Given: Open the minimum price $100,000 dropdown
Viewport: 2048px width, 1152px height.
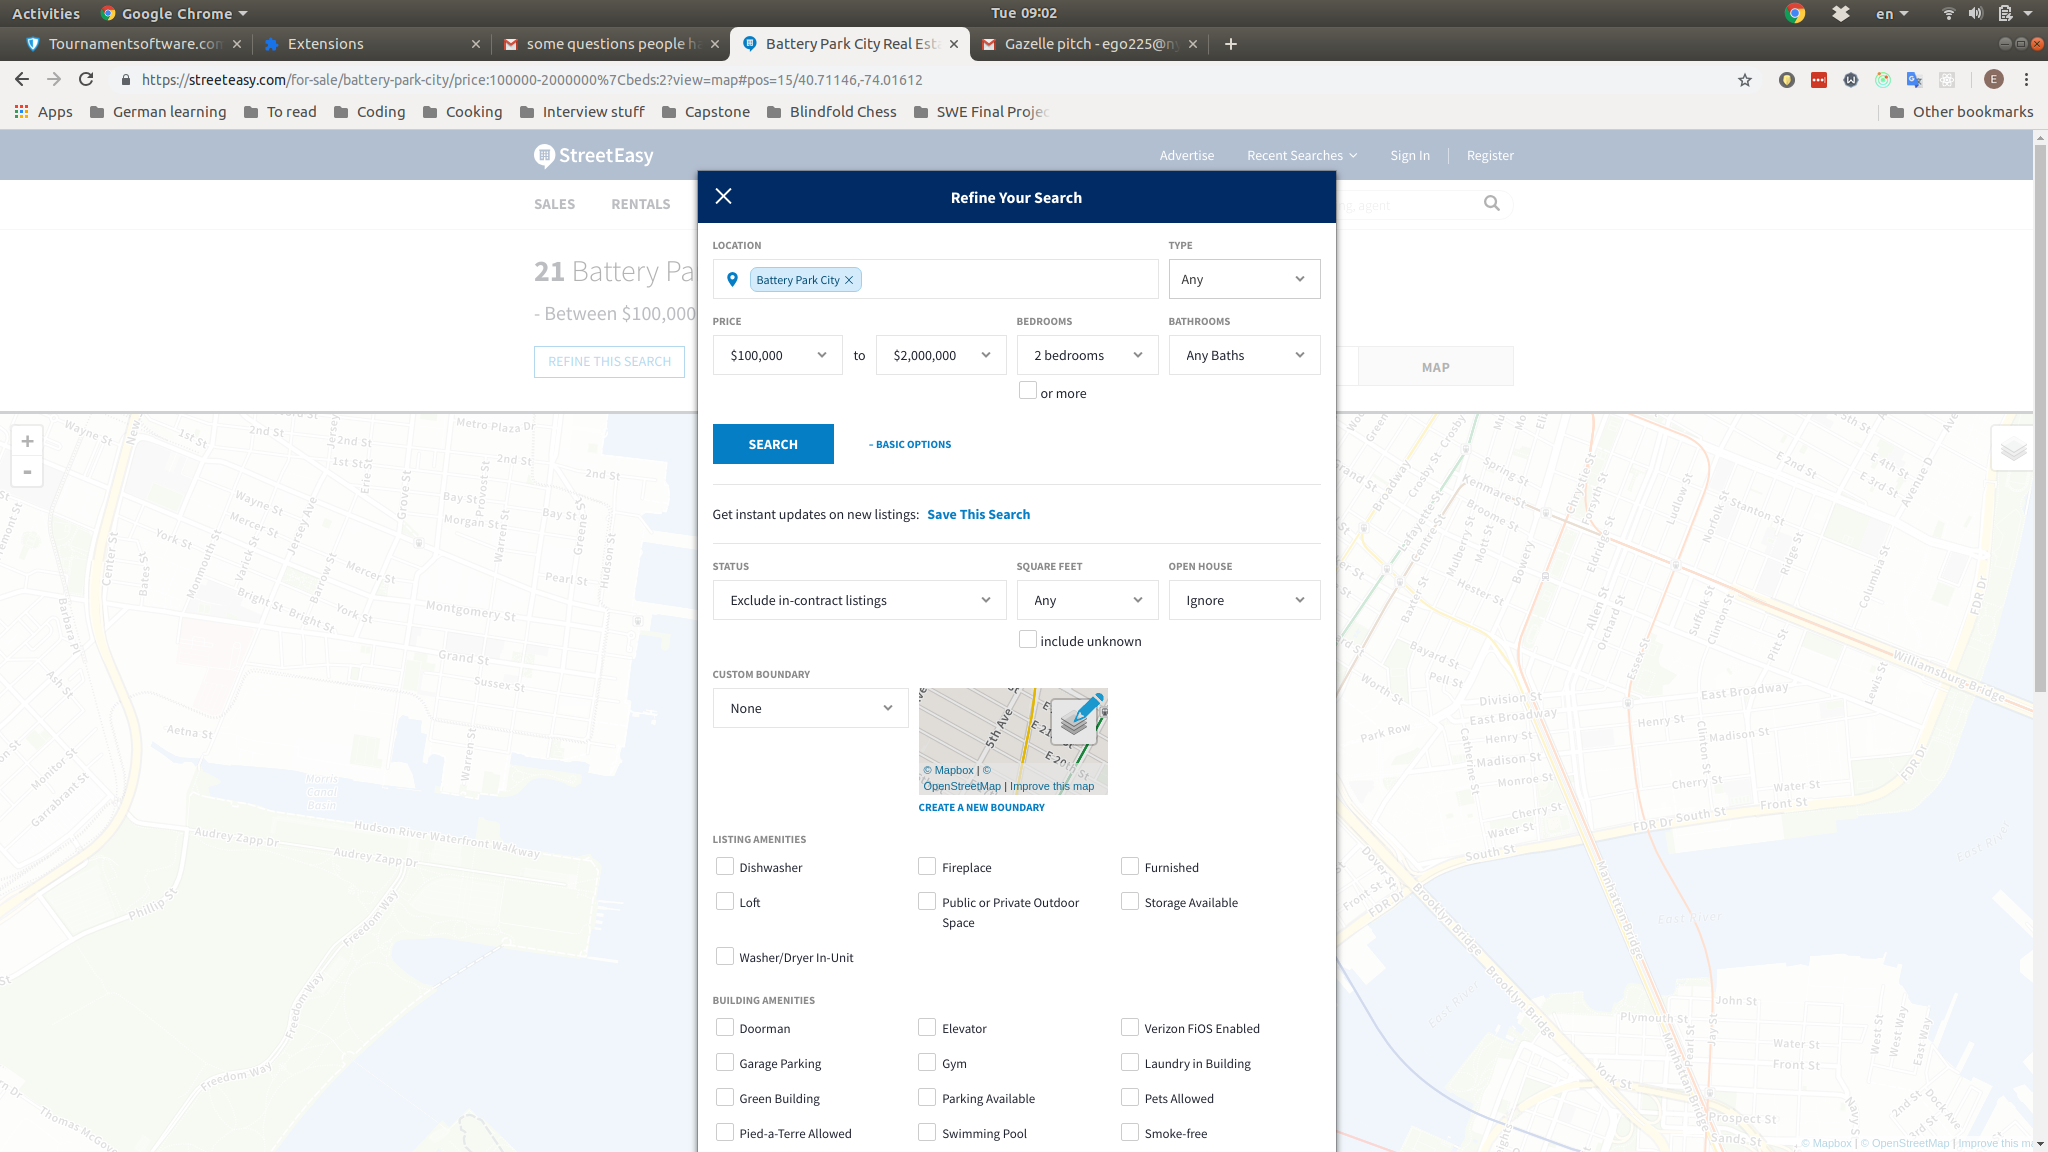Looking at the screenshot, I should [777, 355].
